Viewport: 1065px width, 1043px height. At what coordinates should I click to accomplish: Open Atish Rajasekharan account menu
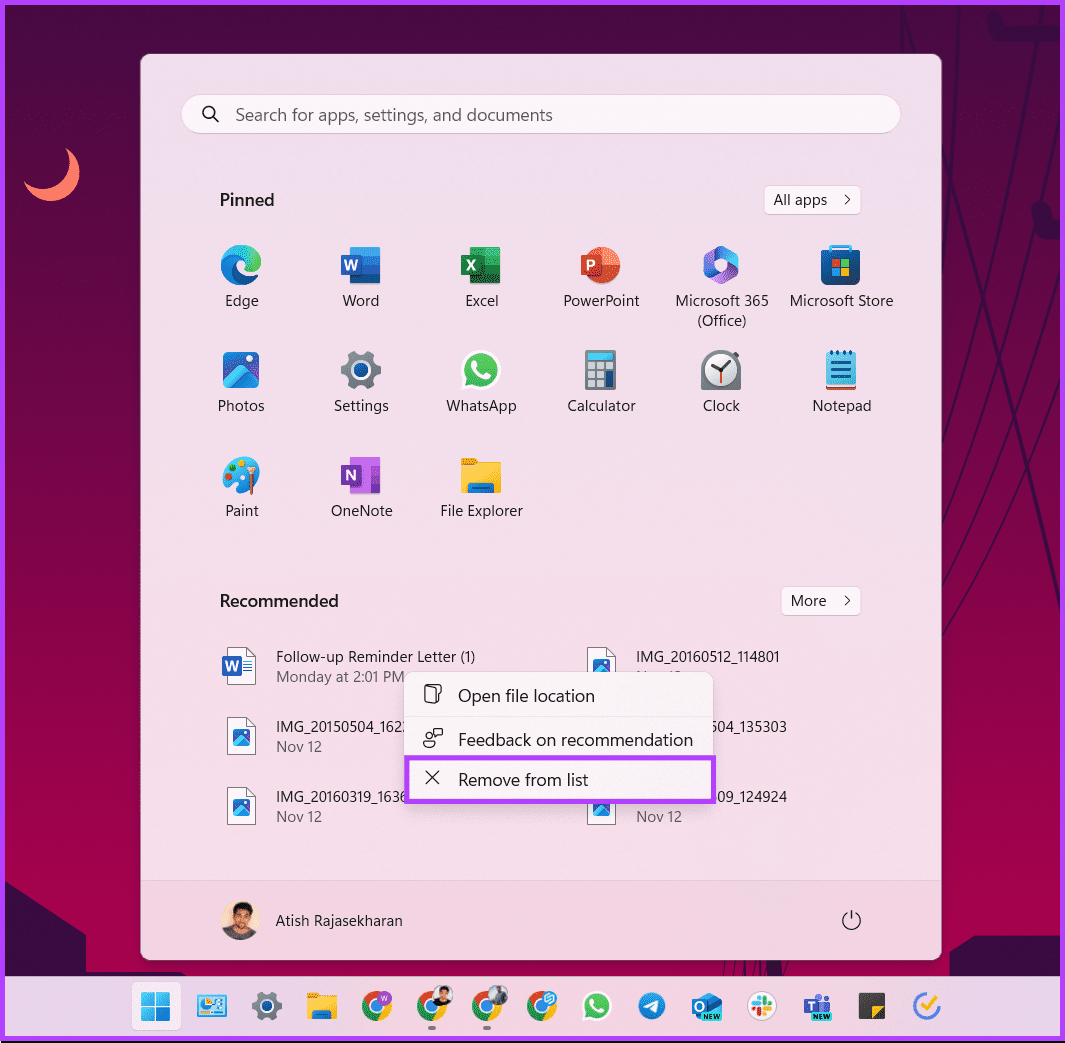[312, 920]
